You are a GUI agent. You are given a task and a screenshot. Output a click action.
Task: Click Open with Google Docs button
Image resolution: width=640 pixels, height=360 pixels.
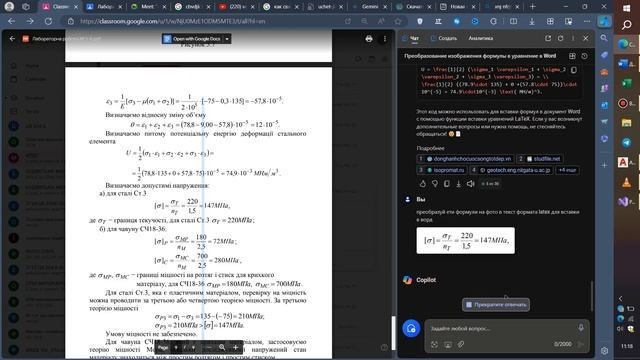pyautogui.click(x=193, y=39)
